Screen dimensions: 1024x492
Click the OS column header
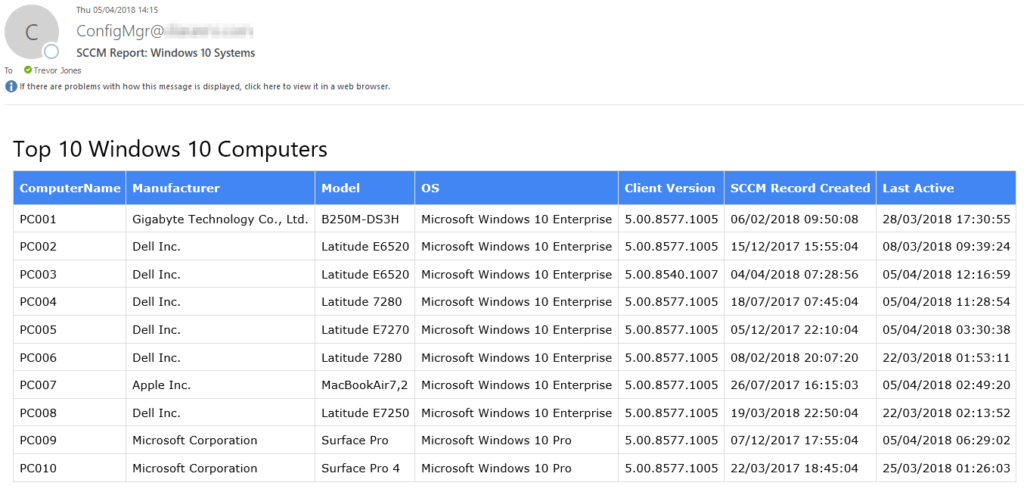pyautogui.click(x=517, y=188)
